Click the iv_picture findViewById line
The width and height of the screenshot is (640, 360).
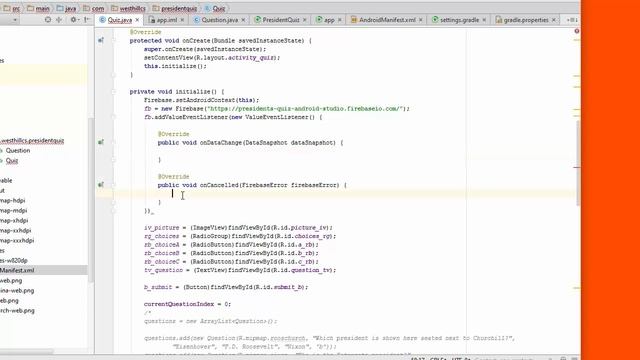pyautogui.click(x=238, y=227)
